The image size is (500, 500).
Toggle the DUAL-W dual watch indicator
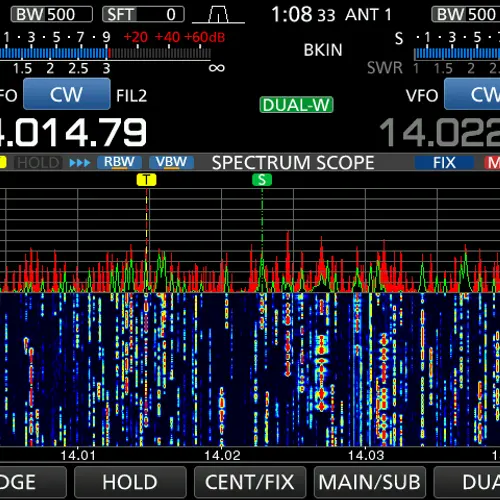point(296,105)
